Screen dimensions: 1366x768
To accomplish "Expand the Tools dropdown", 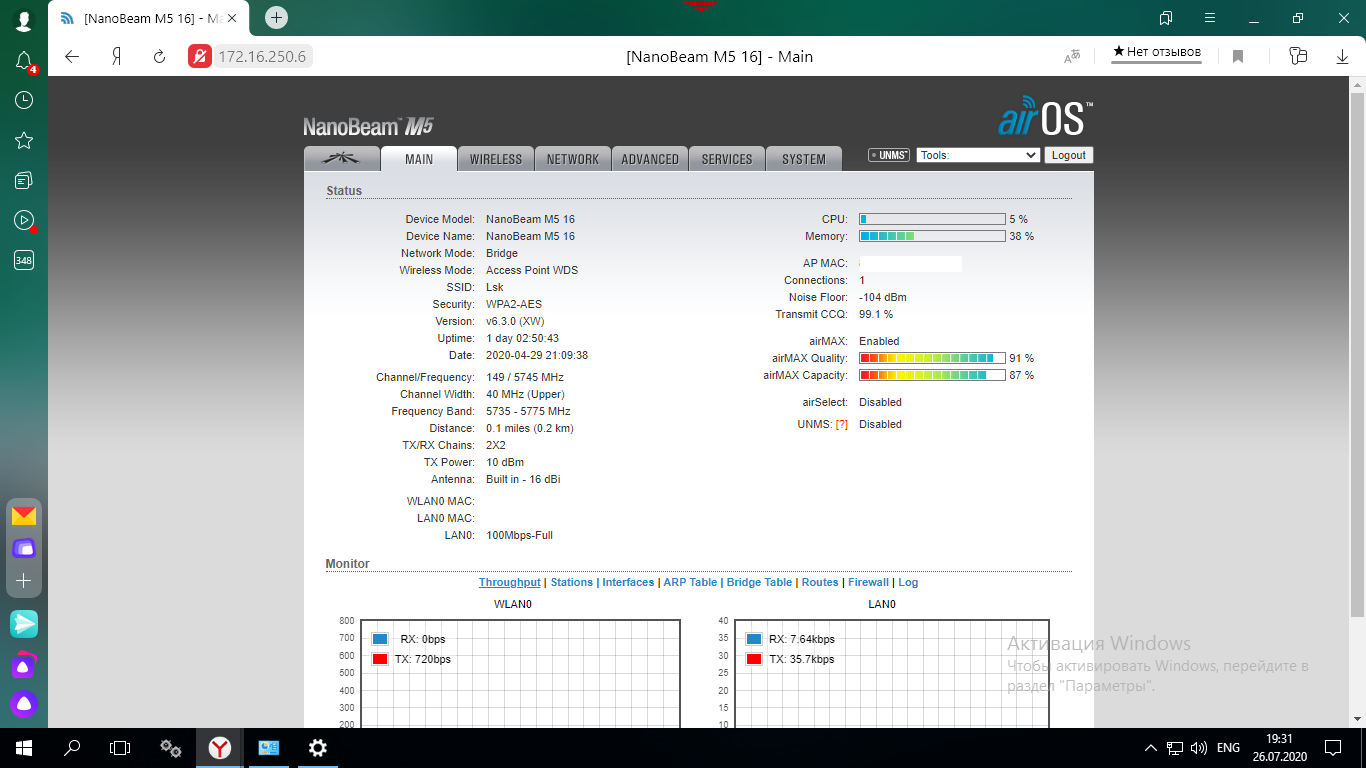I will pos(978,155).
